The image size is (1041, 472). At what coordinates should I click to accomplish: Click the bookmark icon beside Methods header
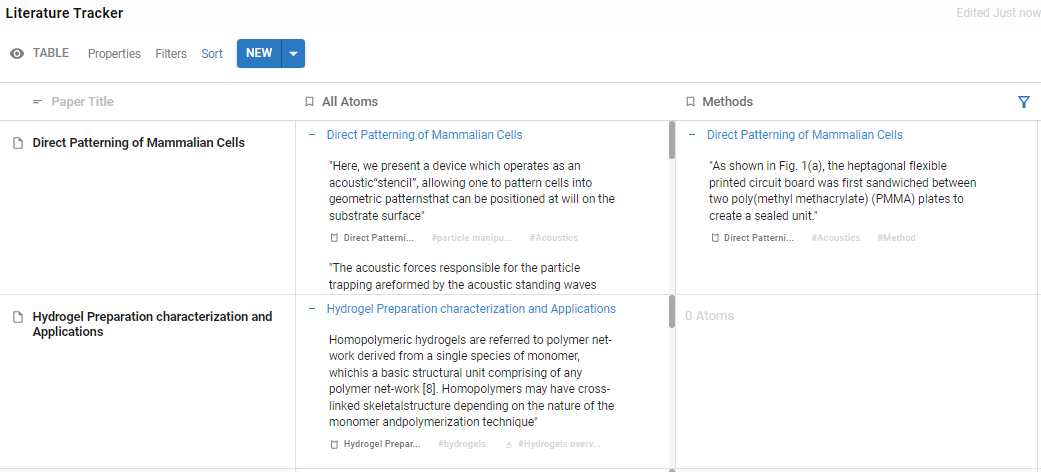pos(690,102)
